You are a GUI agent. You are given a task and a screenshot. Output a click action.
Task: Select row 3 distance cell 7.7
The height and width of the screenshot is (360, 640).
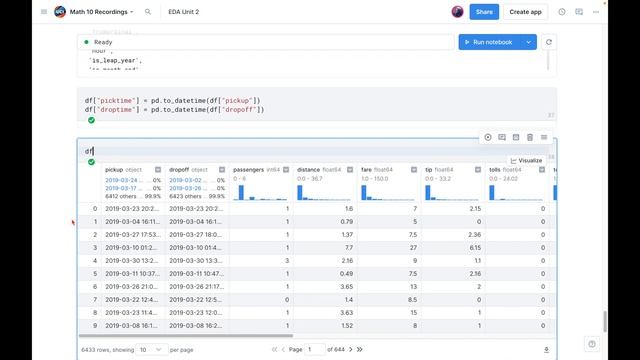[x=325, y=248]
